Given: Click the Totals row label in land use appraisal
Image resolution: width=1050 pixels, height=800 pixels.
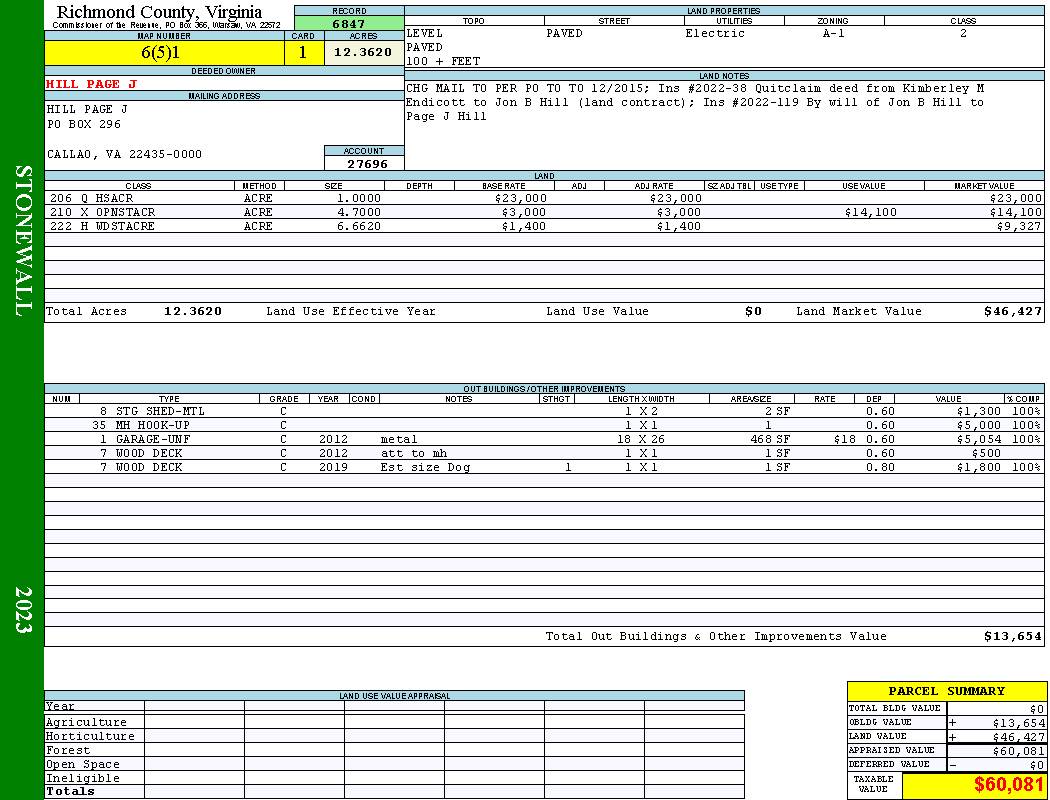Looking at the screenshot, I should click(x=70, y=791).
